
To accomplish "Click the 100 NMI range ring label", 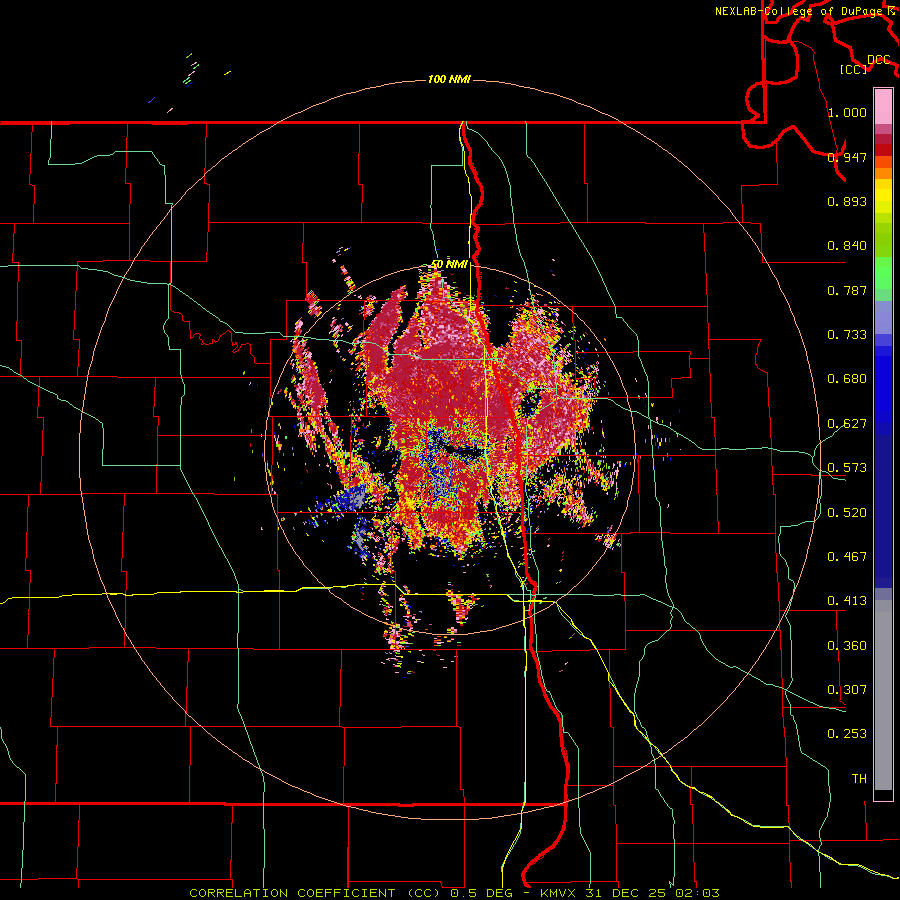I will [x=449, y=79].
